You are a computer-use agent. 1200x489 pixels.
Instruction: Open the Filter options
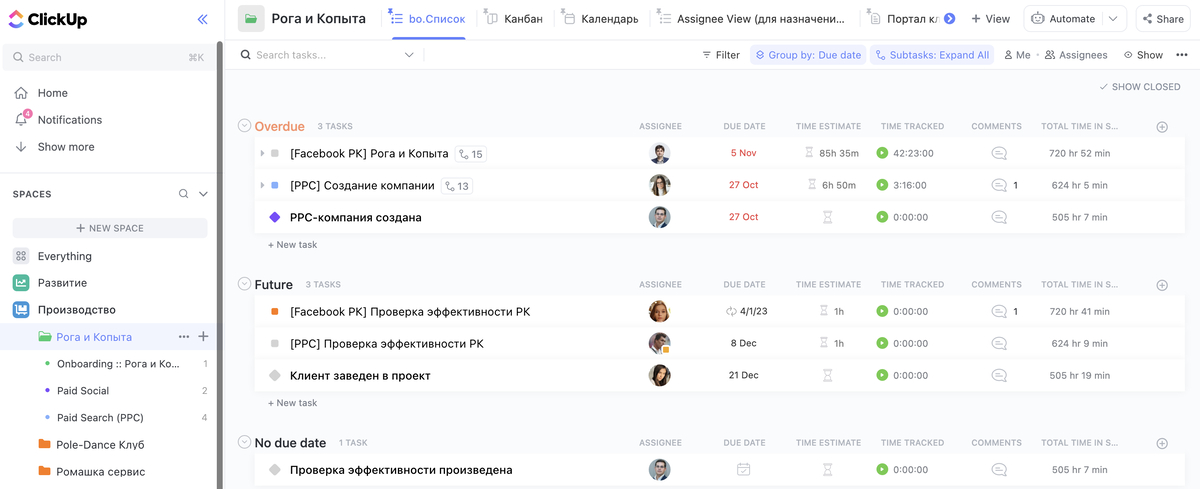721,55
